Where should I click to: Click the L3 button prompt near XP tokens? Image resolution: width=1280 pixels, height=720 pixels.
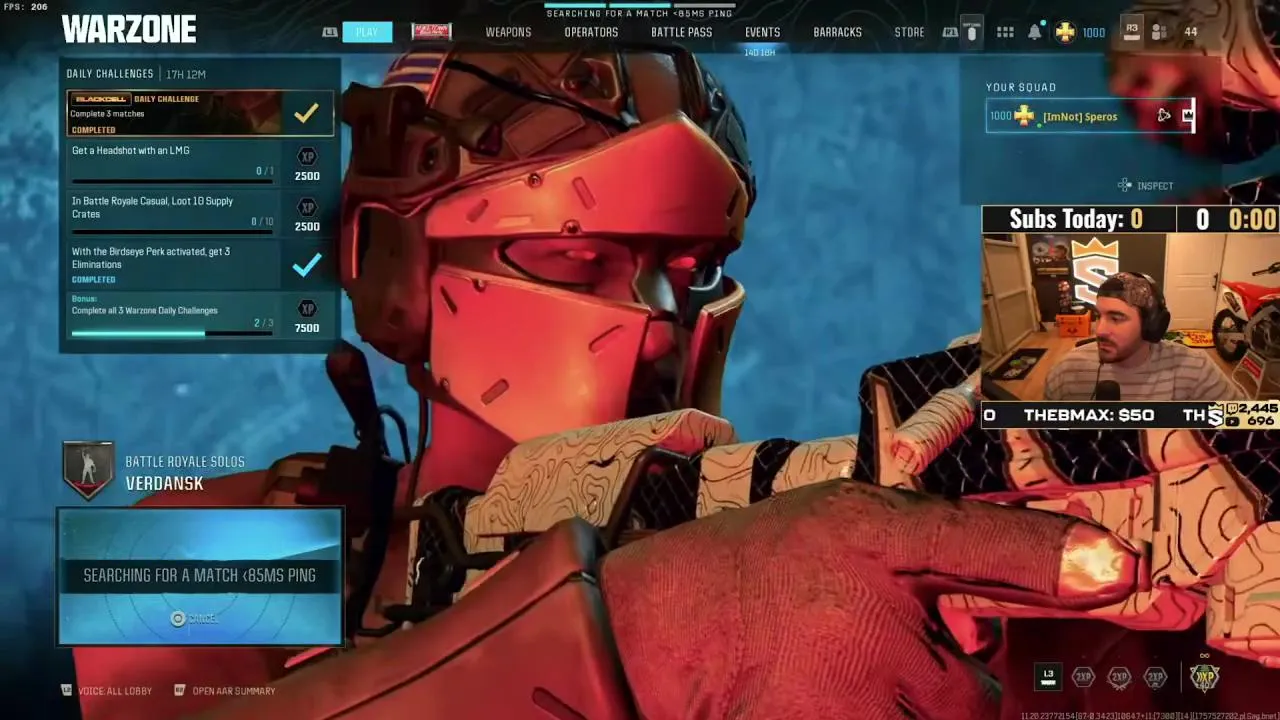tap(1048, 676)
